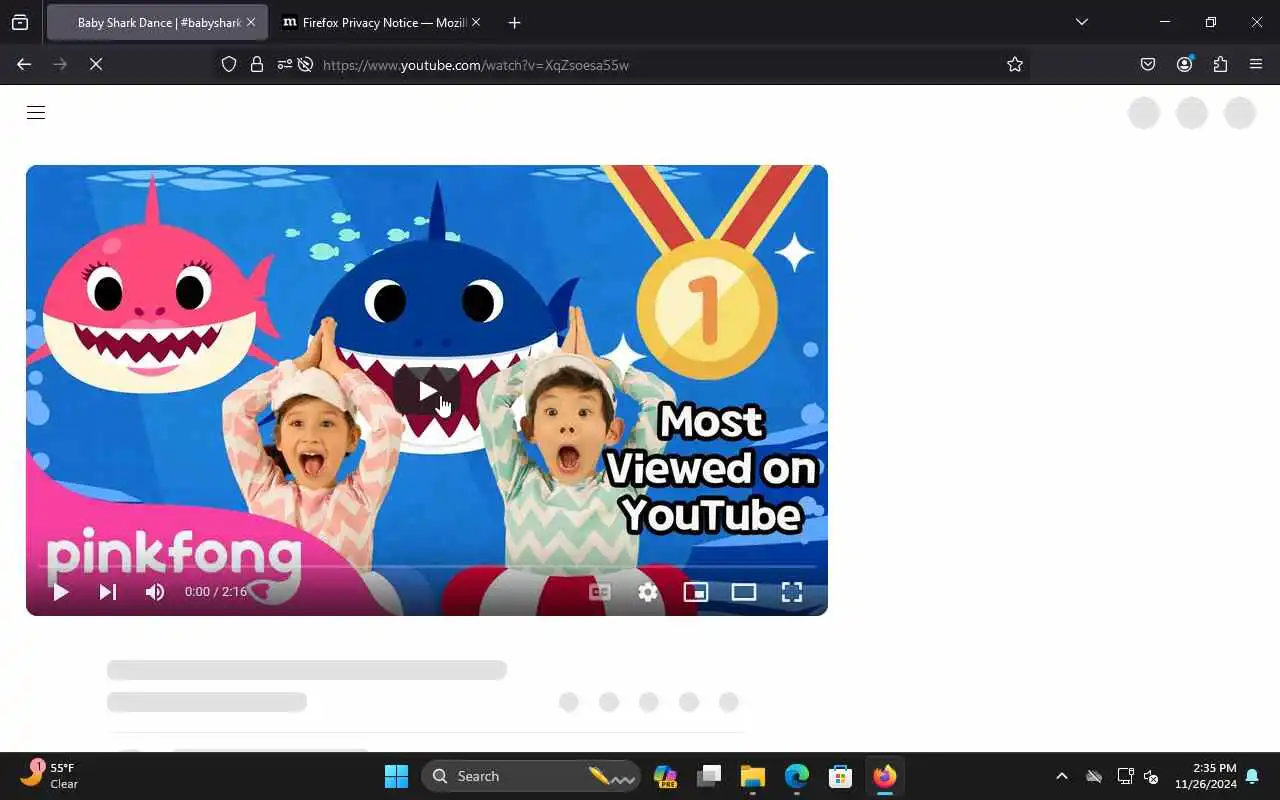1280x800 pixels.
Task: Mute the video volume speaker icon
Action: pos(155,592)
